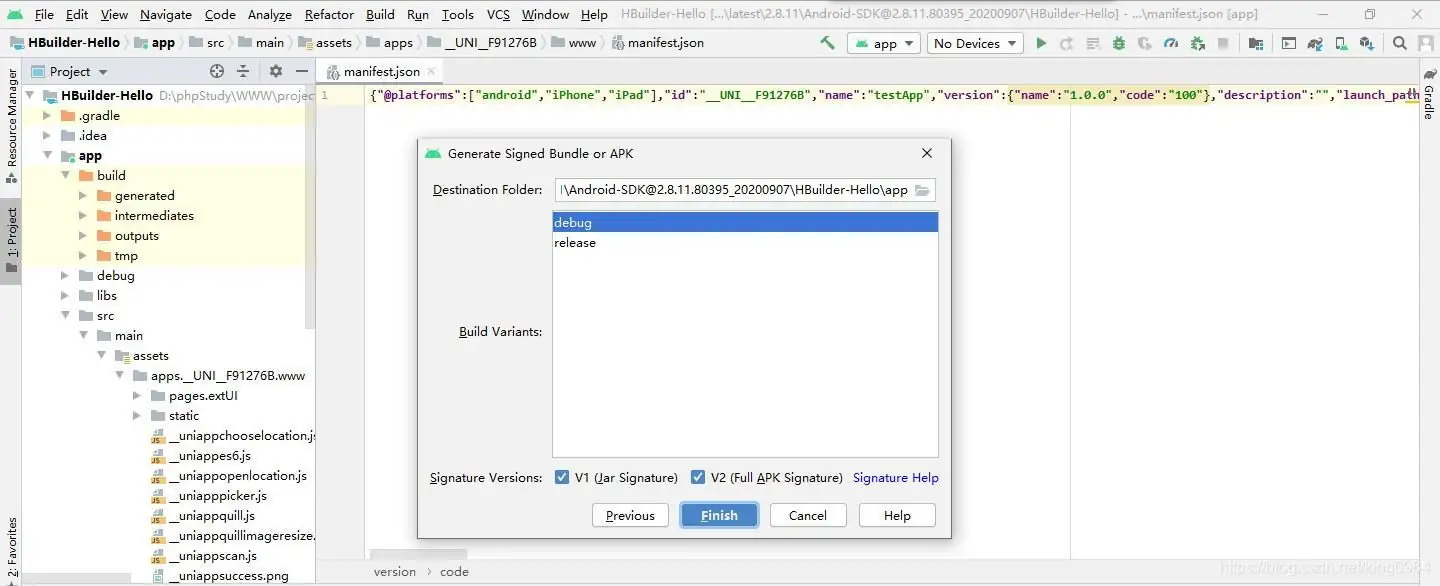Uncheck V1 (Jar Signature)
1440x586 pixels.
point(563,477)
